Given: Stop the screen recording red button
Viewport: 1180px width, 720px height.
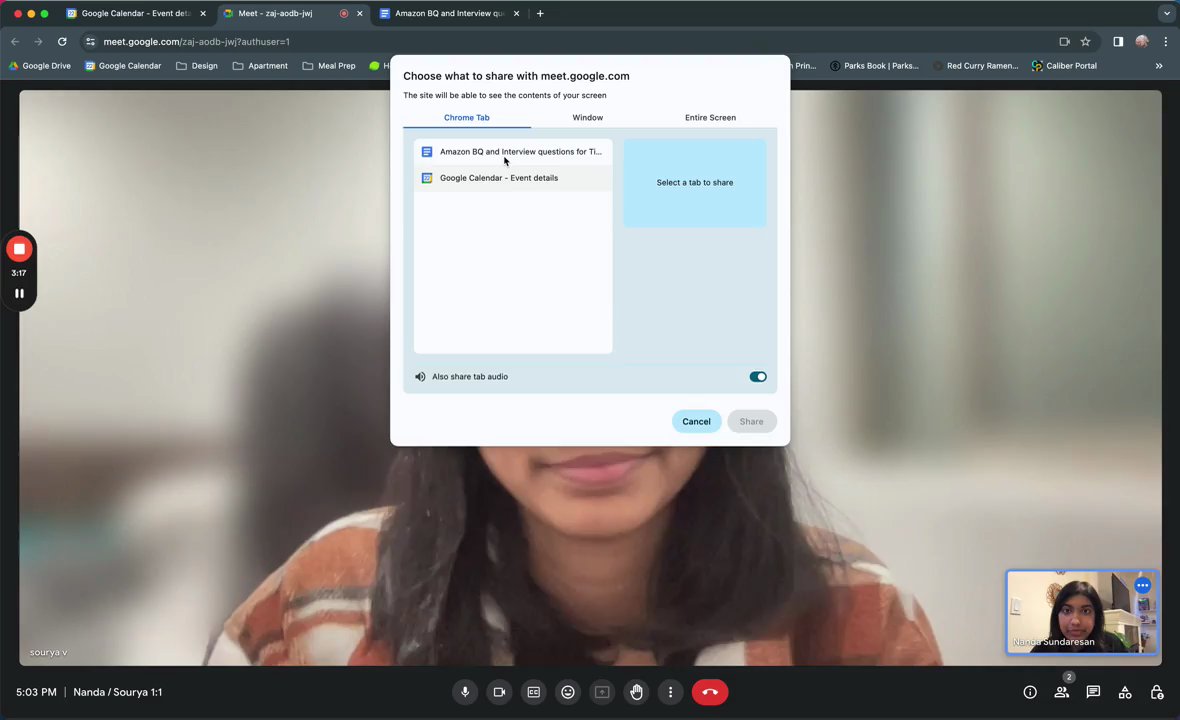Looking at the screenshot, I should click(20, 249).
